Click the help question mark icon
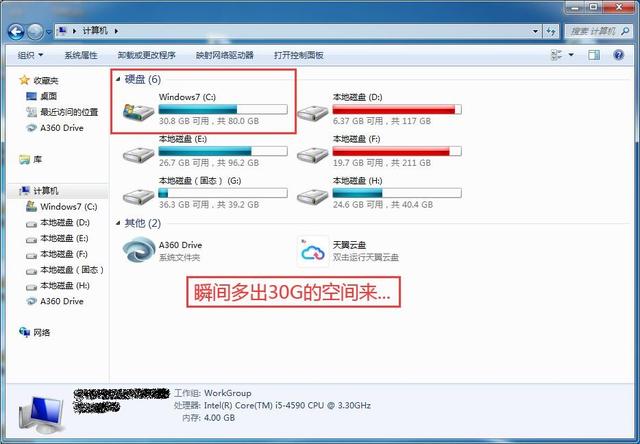 (618, 55)
